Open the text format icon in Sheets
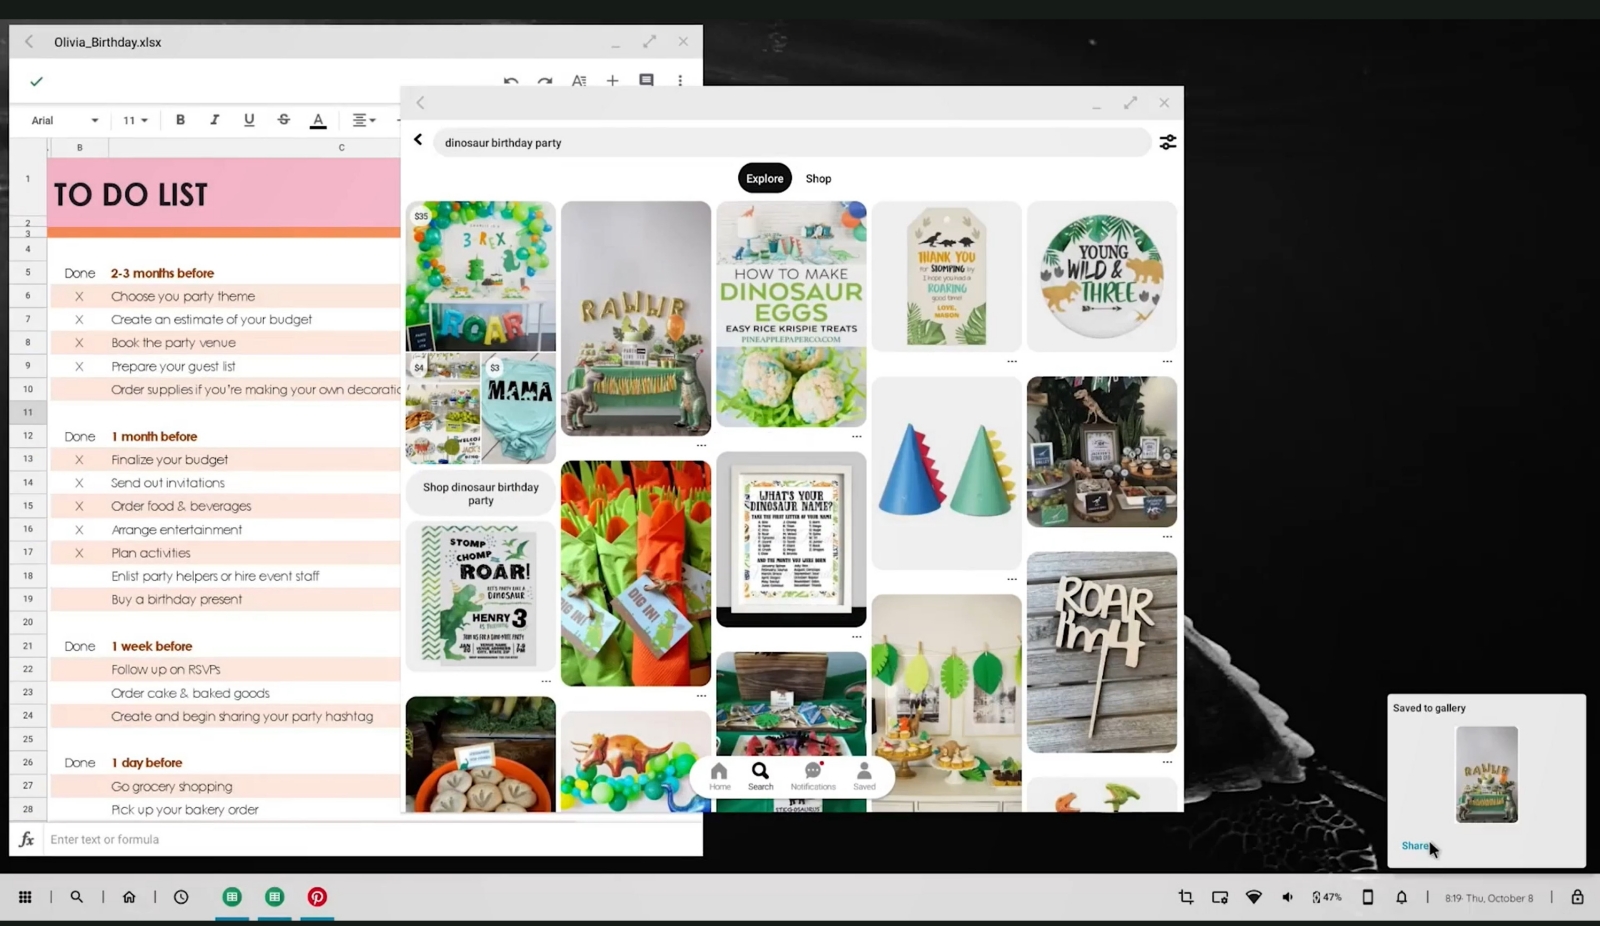1600x926 pixels. 579,81
